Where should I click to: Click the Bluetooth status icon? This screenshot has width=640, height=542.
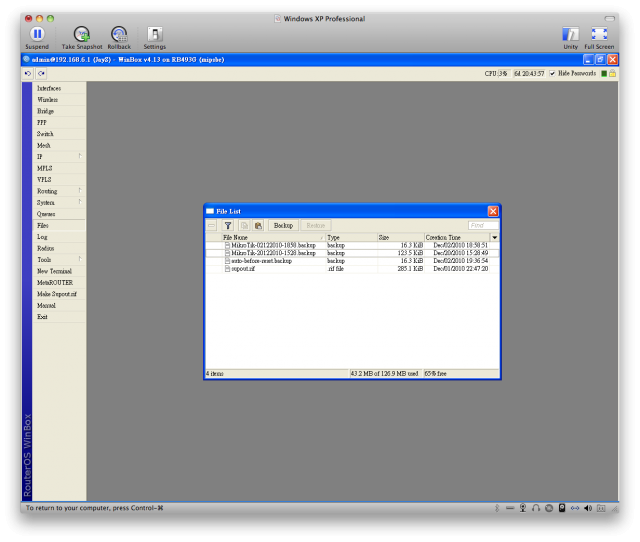tap(497, 508)
